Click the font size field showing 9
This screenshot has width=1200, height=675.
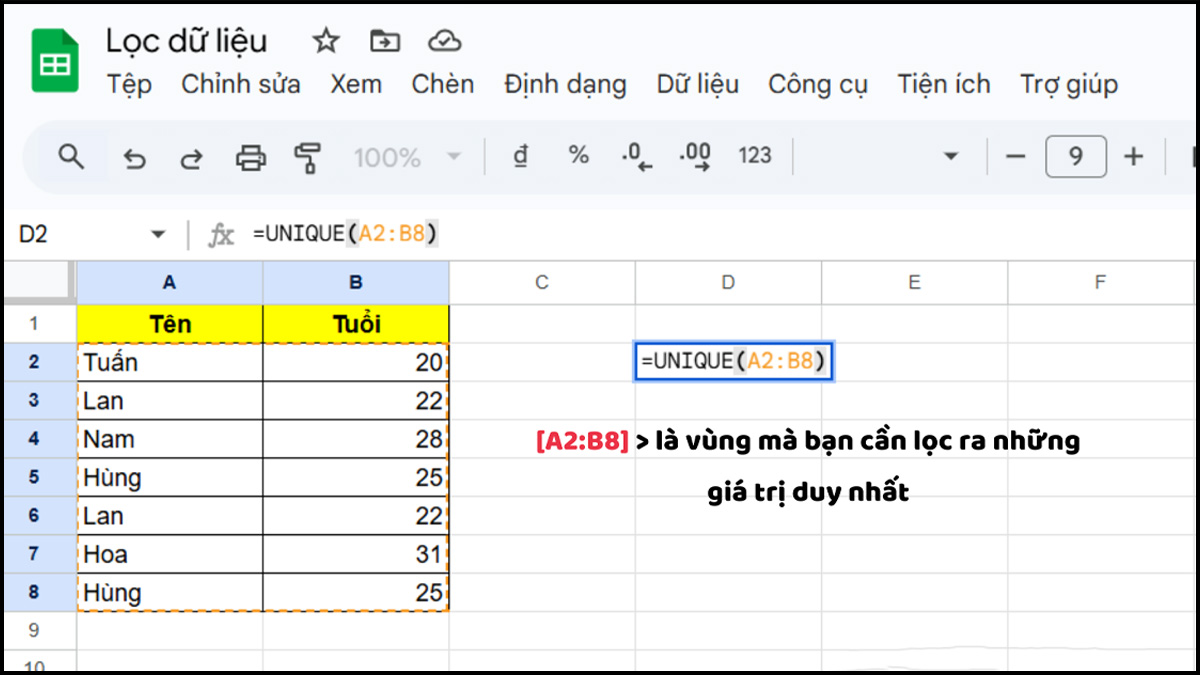1075,156
